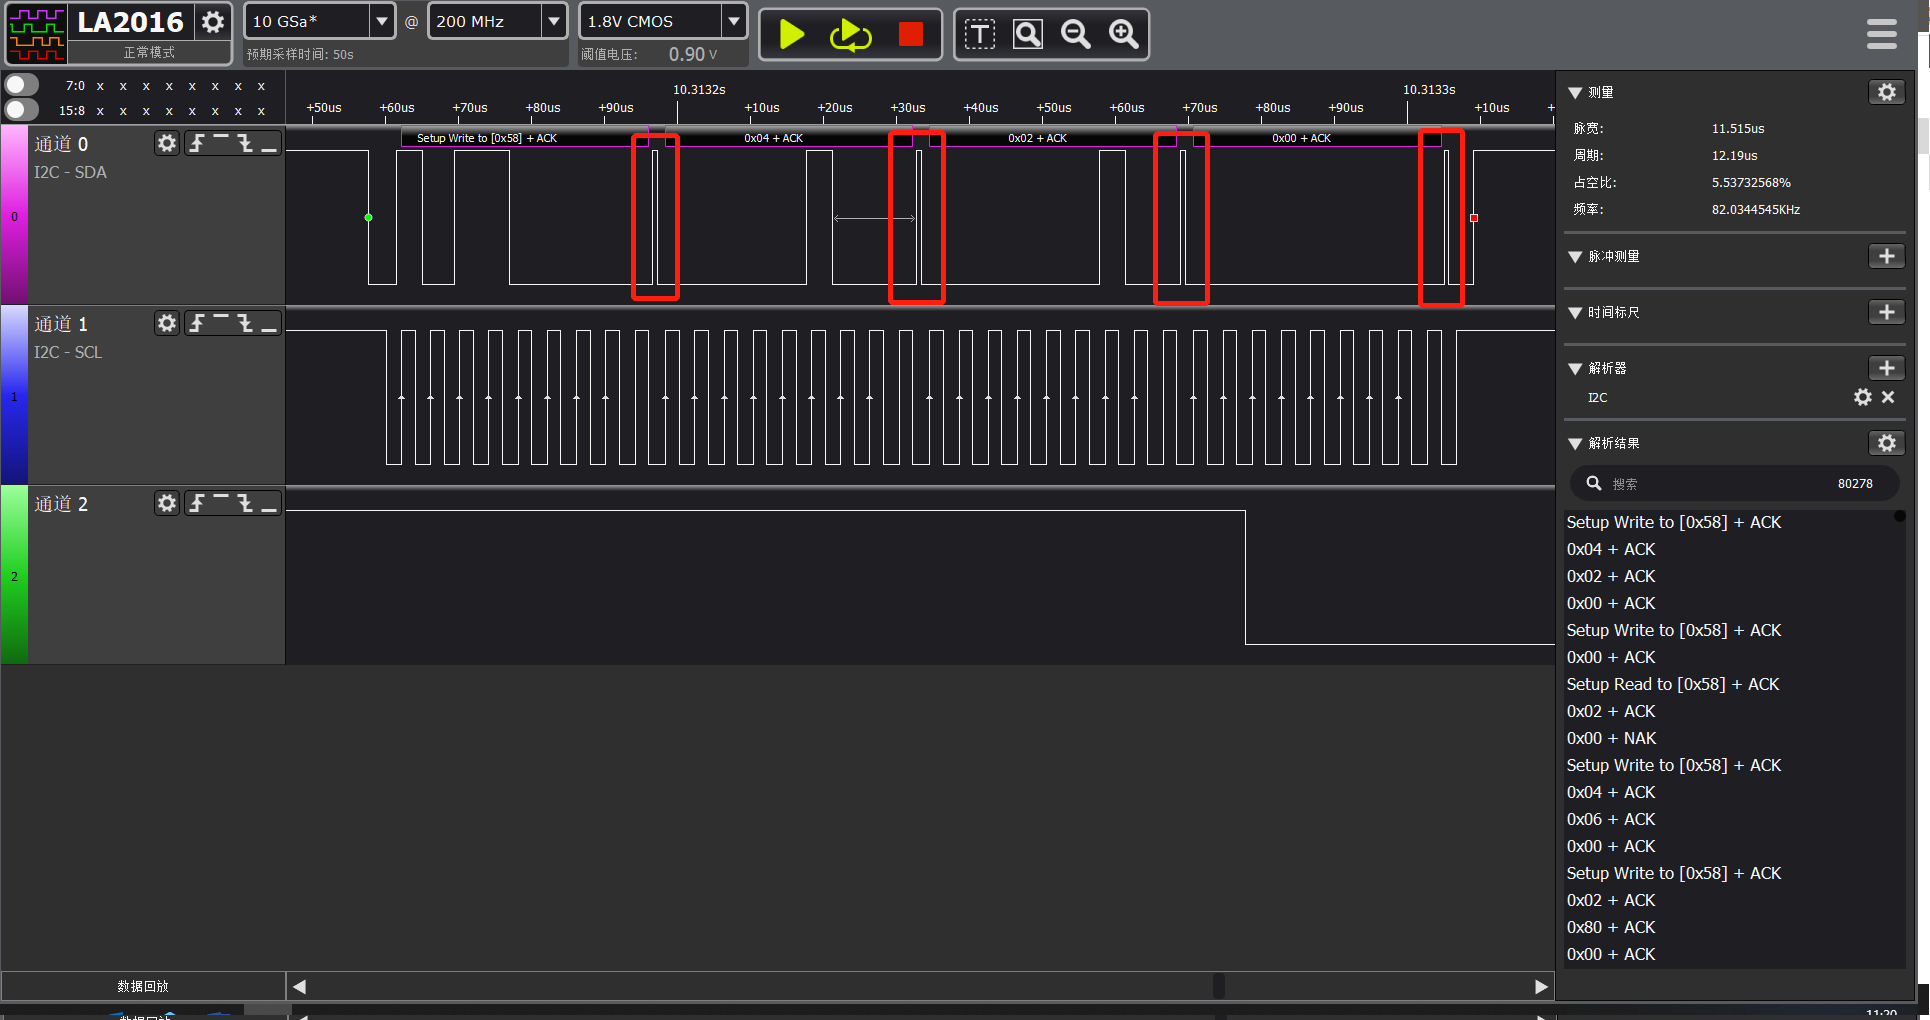1930x1020 pixels.
Task: Open measurement panel settings gear
Action: click(x=1886, y=92)
